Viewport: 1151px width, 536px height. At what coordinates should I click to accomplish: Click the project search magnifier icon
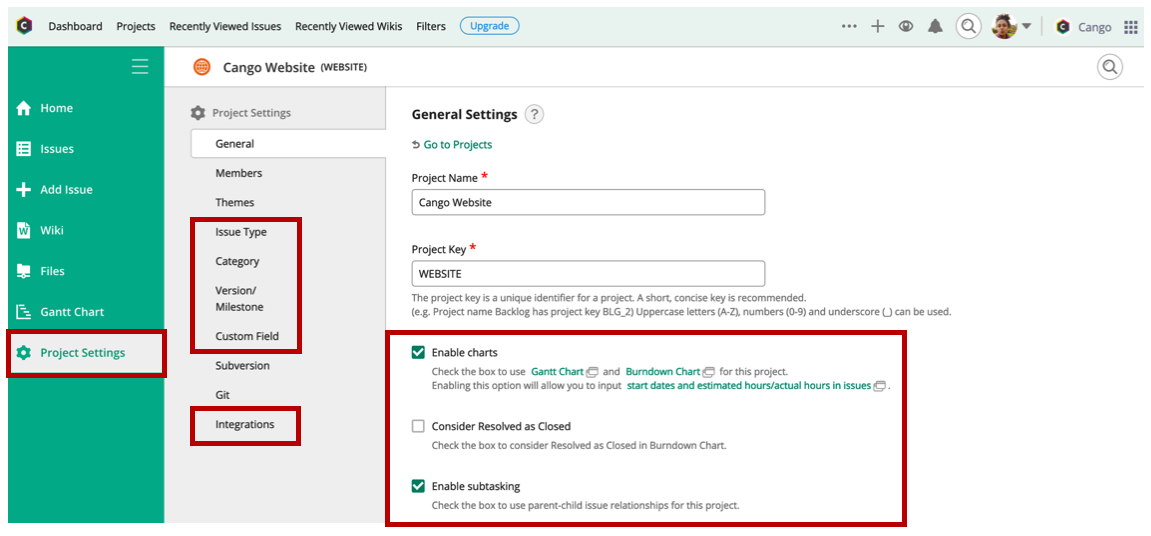(x=1109, y=67)
